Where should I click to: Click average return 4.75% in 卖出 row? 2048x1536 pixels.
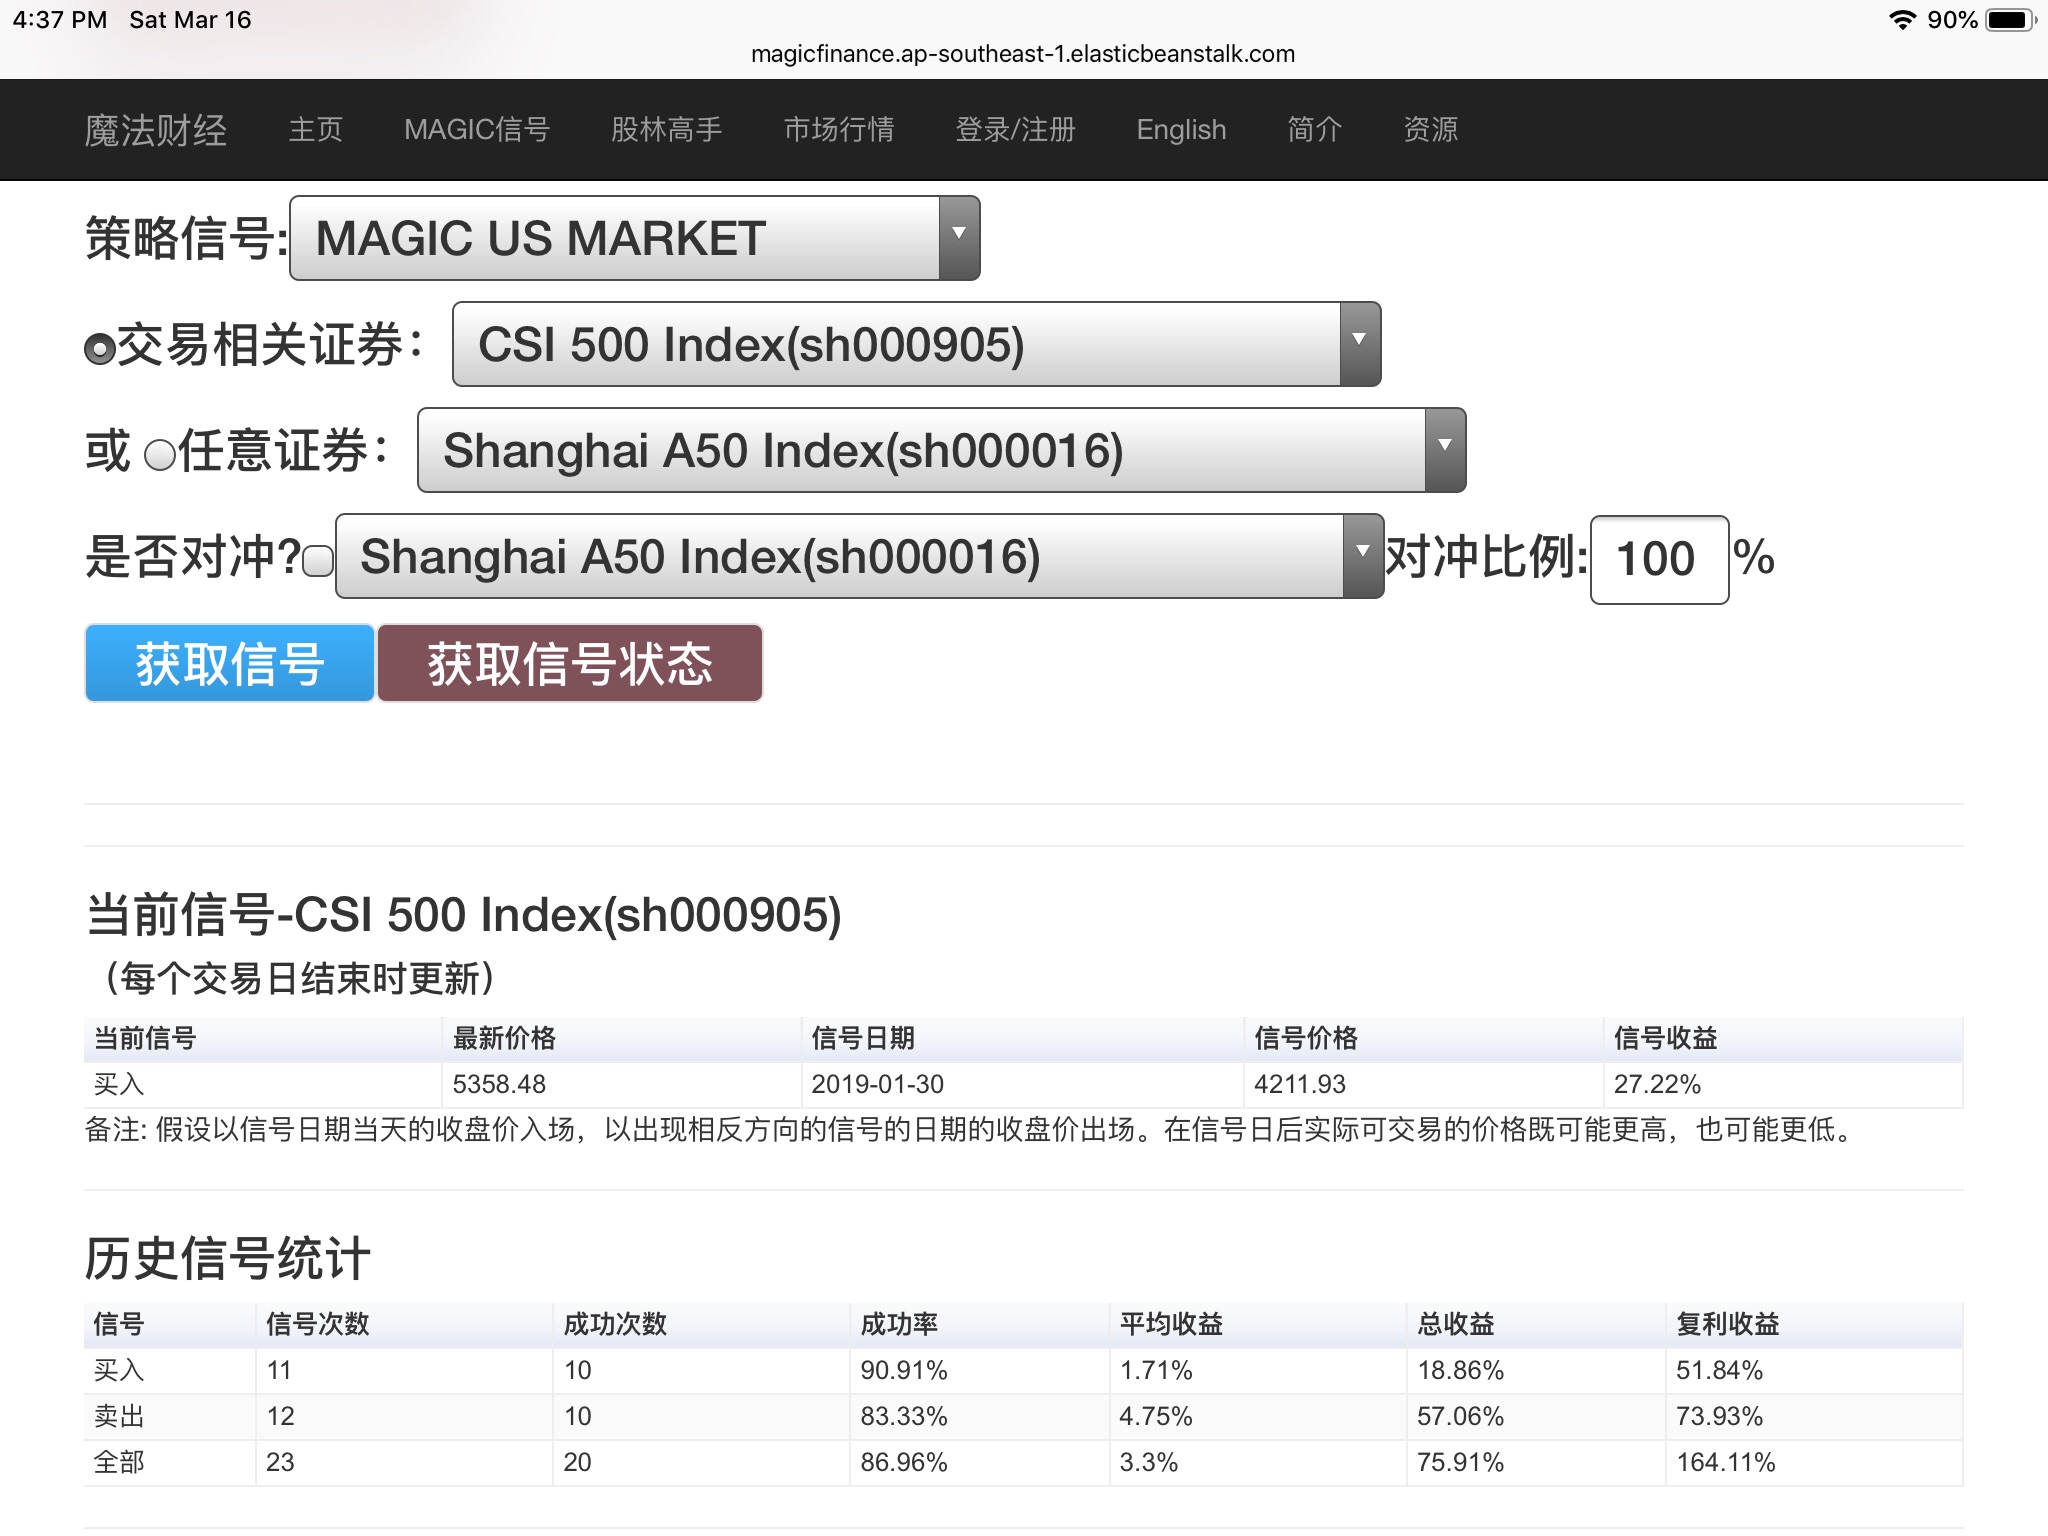coord(1156,1416)
